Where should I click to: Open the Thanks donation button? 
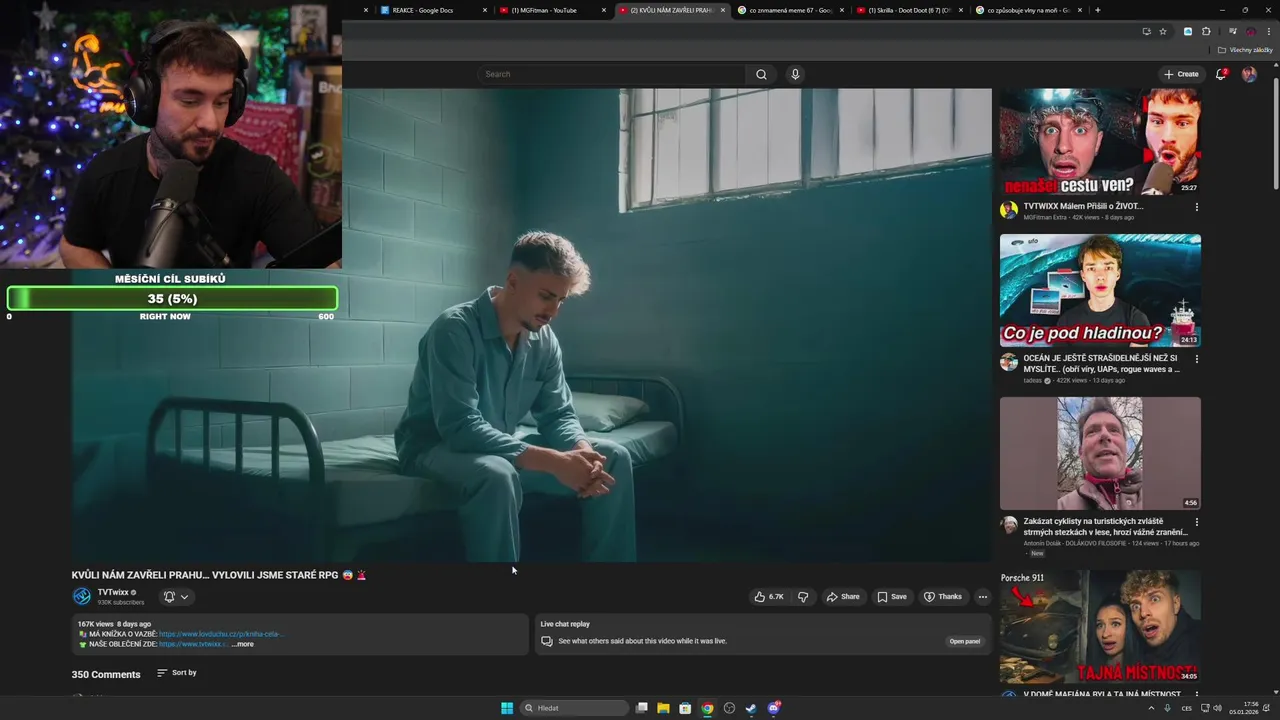(943, 597)
